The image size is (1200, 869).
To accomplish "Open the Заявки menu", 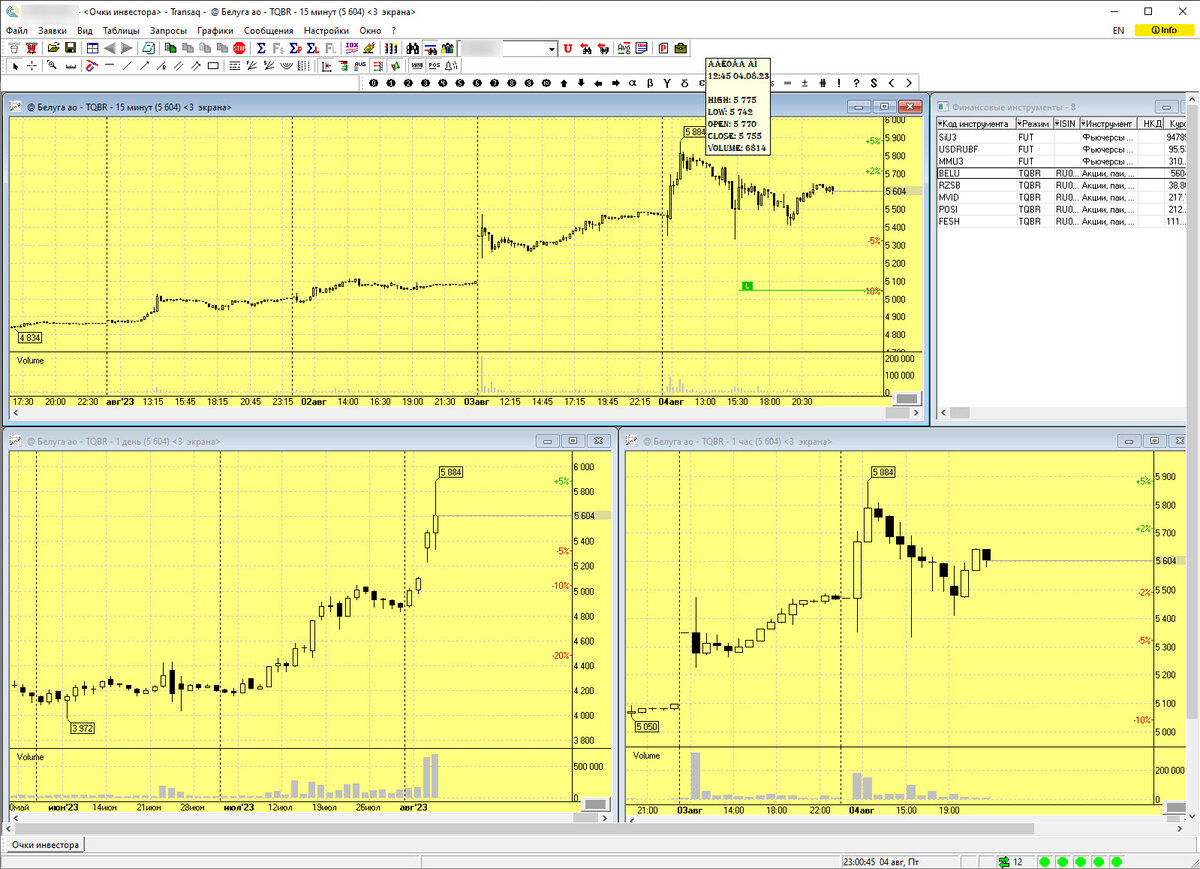I will pyautogui.click(x=52, y=30).
